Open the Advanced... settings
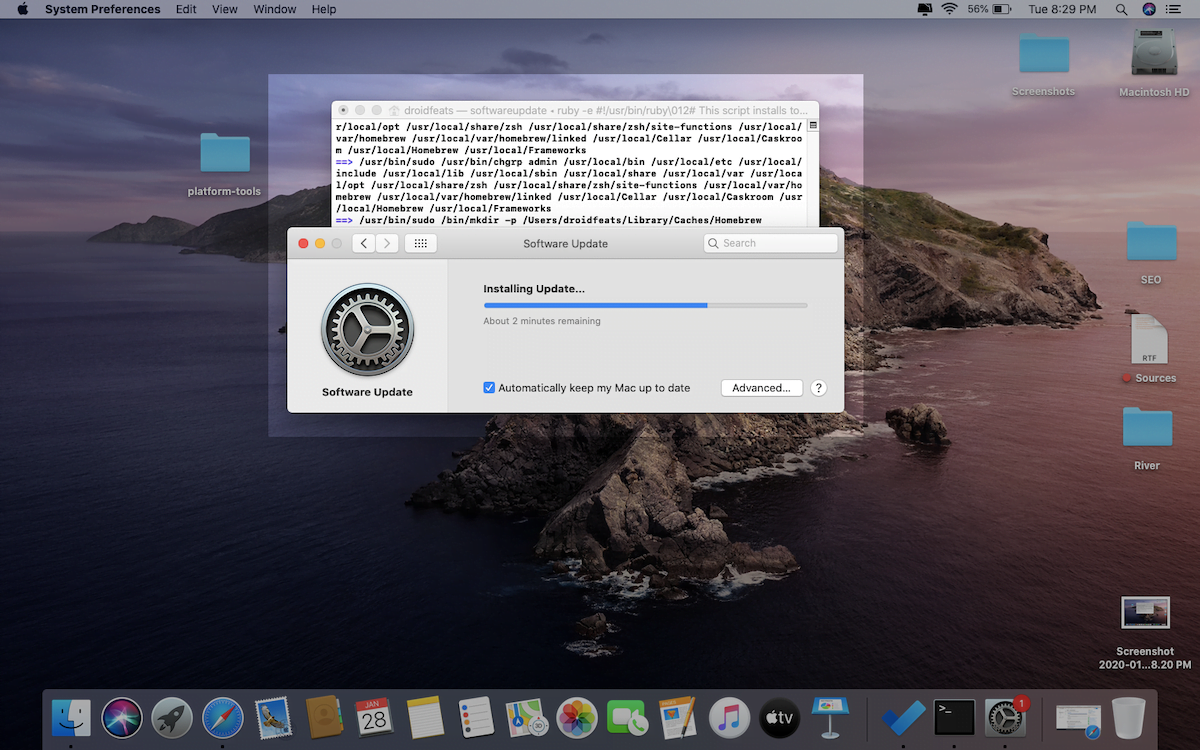The image size is (1200, 750). 762,387
